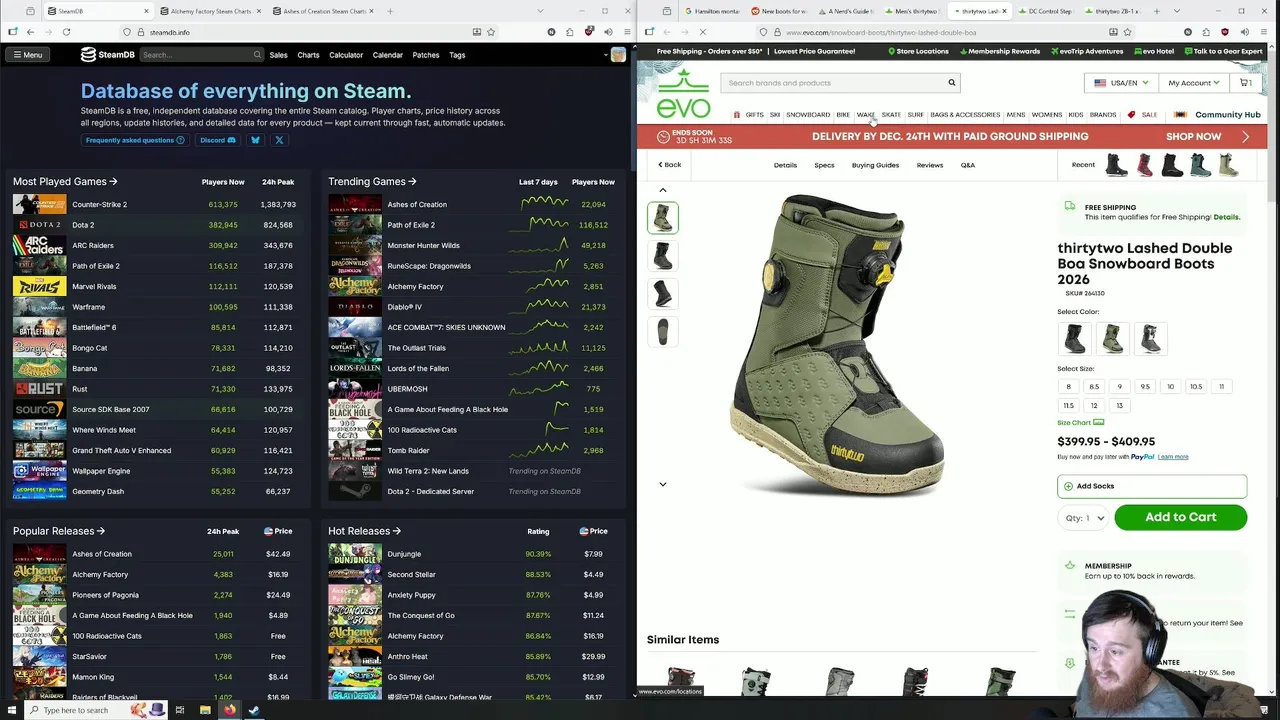The width and height of the screenshot is (1280, 720).
Task: Click the evo search magnifier button
Action: (x=951, y=83)
